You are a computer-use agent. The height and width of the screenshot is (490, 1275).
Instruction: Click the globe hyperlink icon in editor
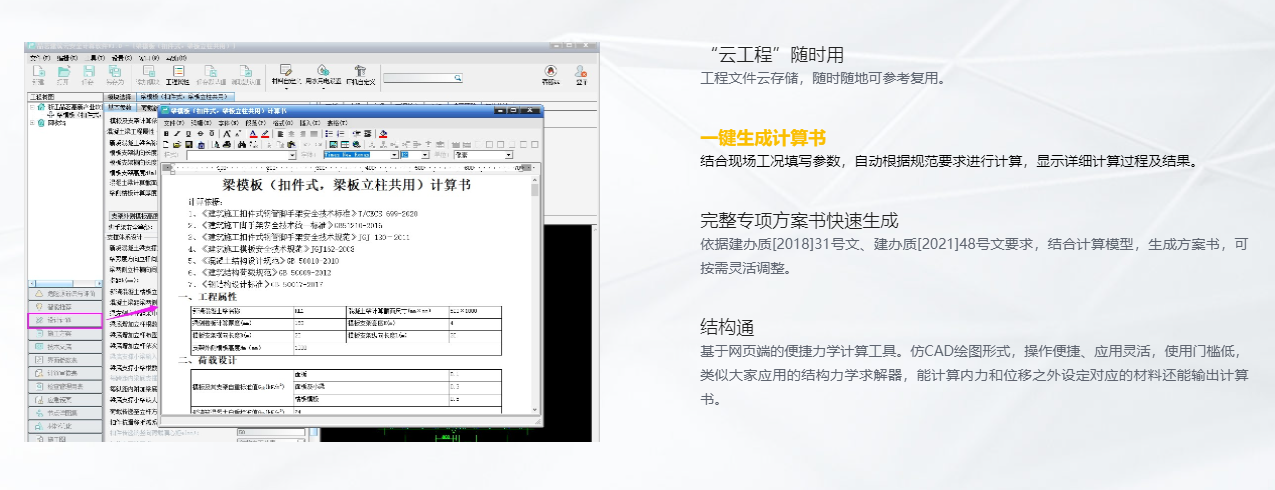[x=357, y=145]
